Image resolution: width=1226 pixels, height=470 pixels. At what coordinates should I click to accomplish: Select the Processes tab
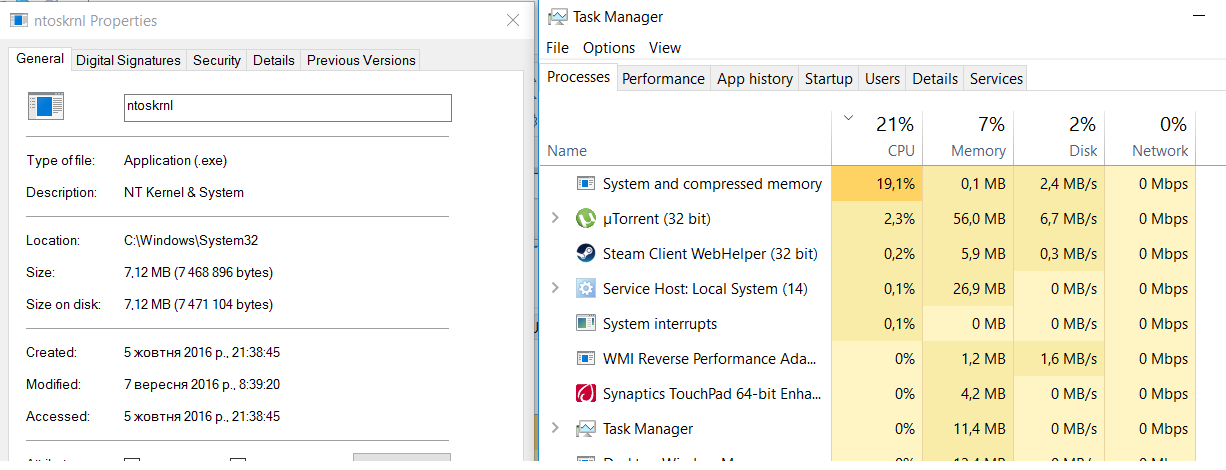click(578, 77)
